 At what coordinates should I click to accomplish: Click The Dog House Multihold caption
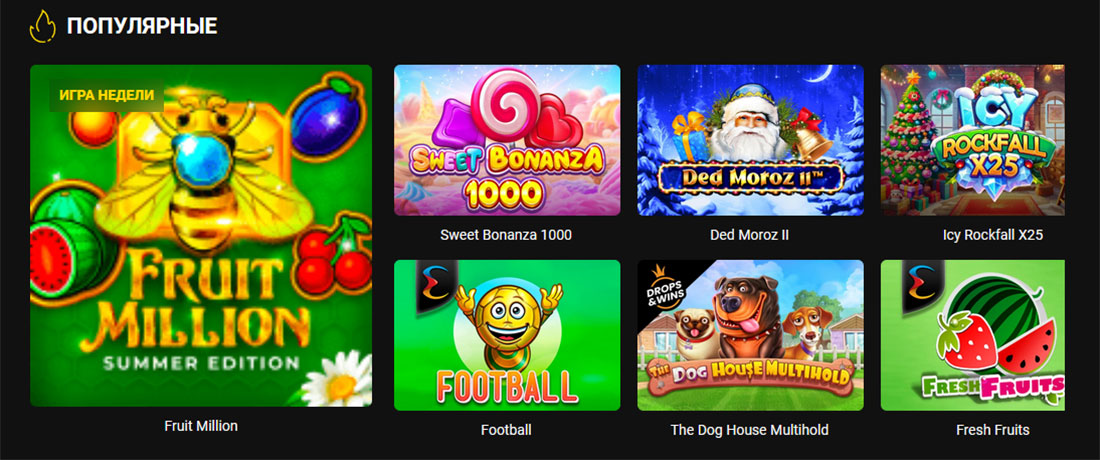click(x=750, y=430)
